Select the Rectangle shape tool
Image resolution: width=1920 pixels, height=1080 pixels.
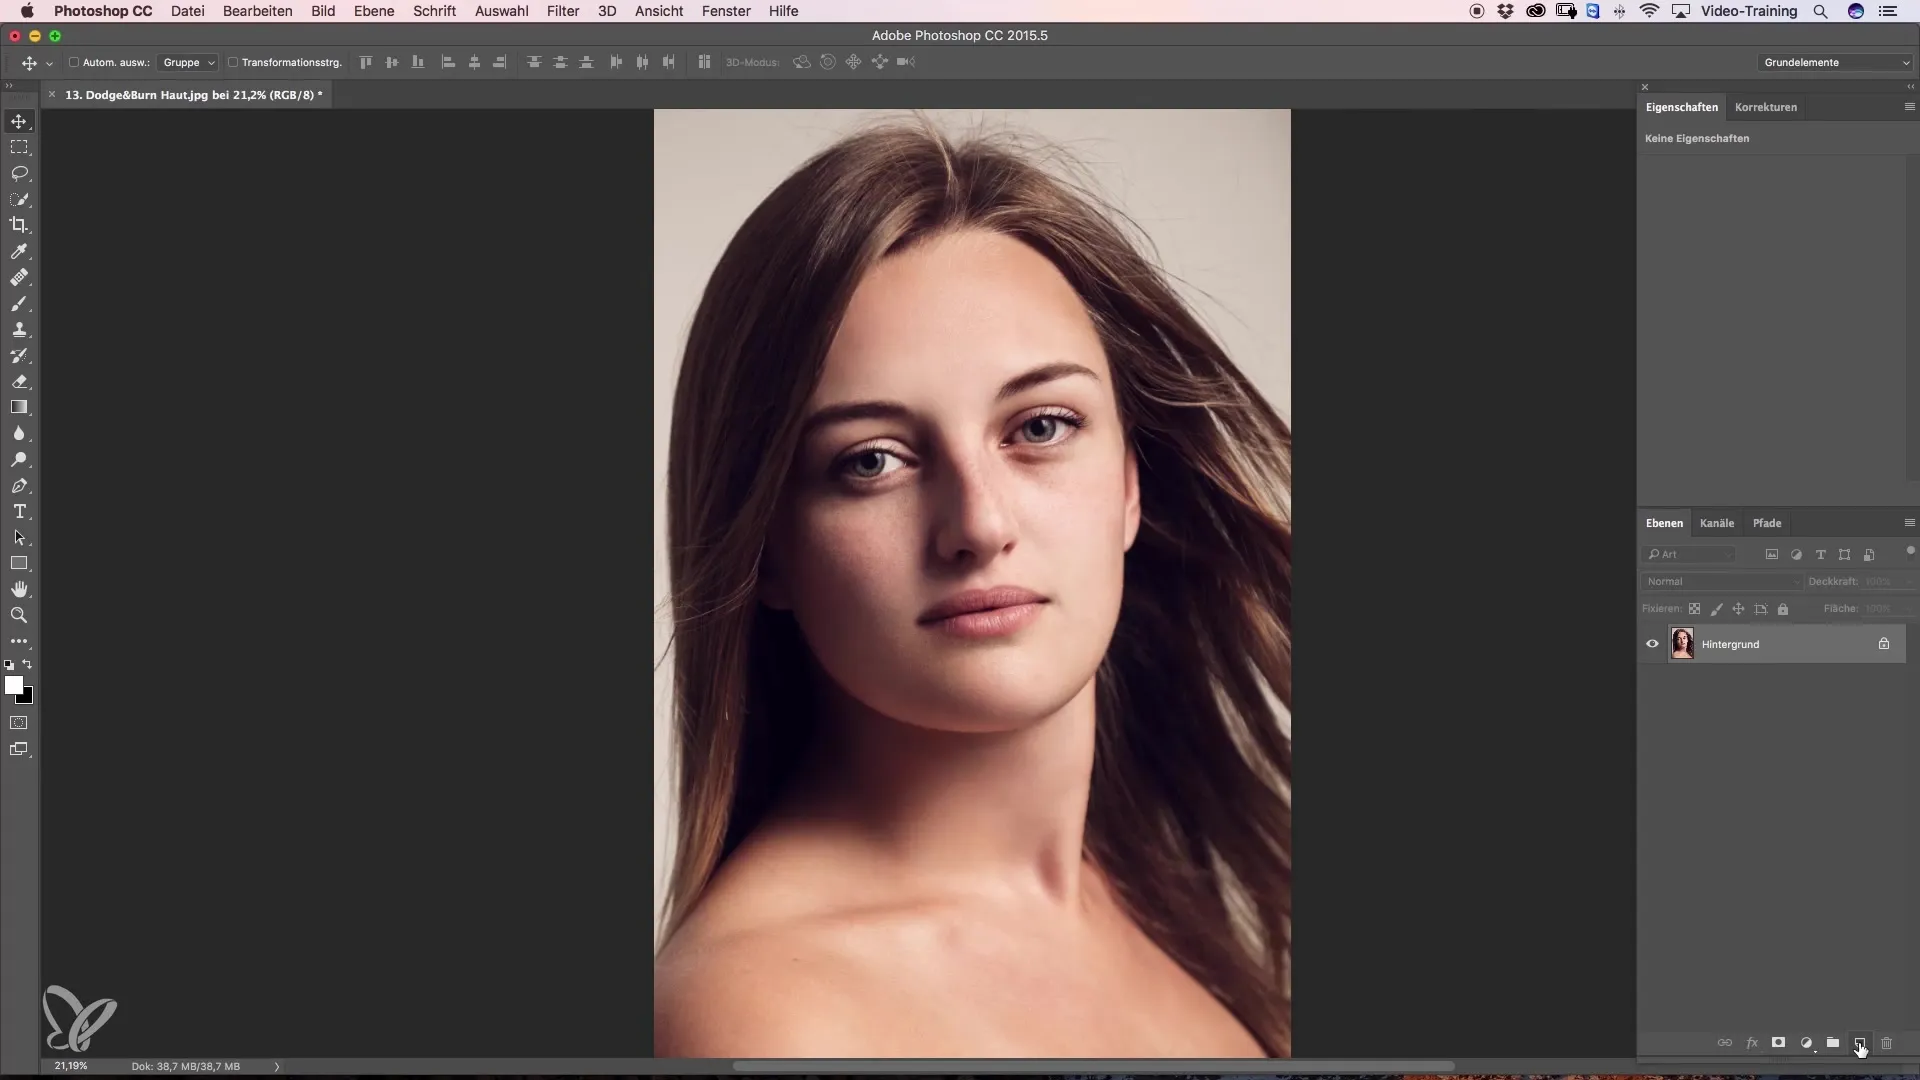coord(19,563)
